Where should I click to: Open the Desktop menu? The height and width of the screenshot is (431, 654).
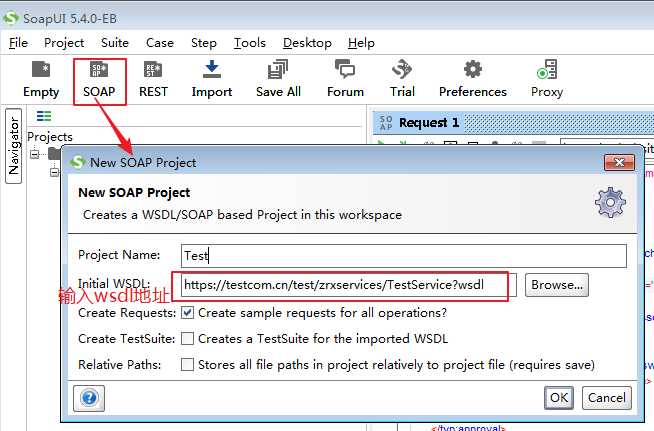307,43
